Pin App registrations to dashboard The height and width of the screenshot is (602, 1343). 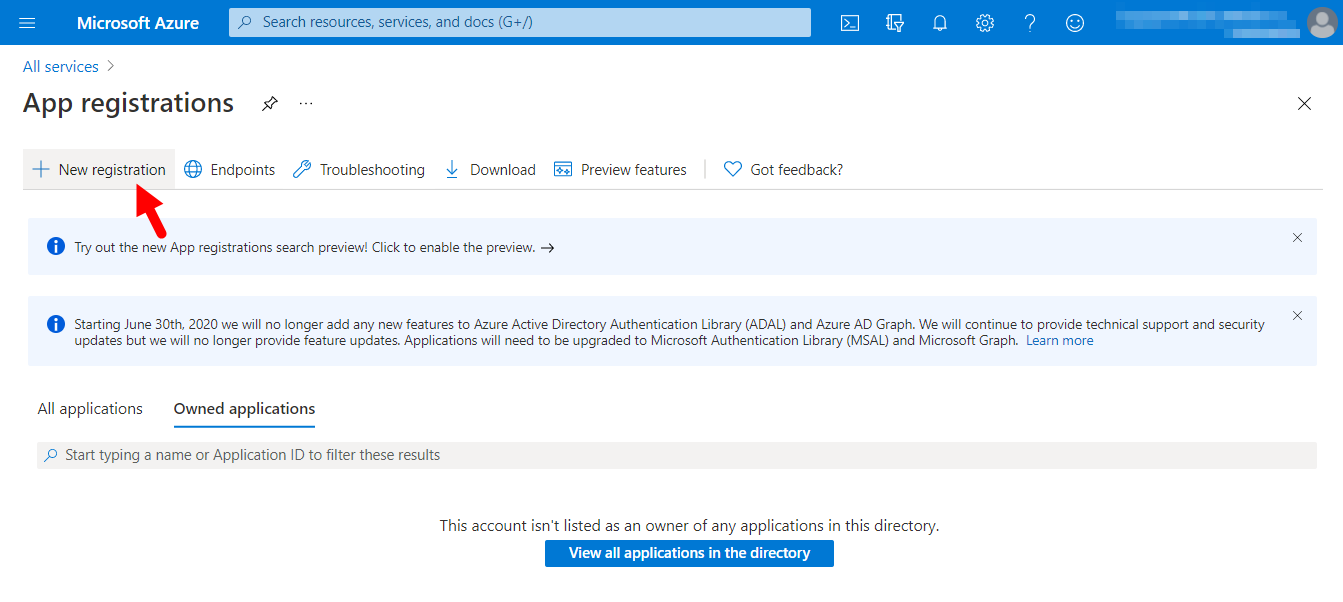coord(269,104)
